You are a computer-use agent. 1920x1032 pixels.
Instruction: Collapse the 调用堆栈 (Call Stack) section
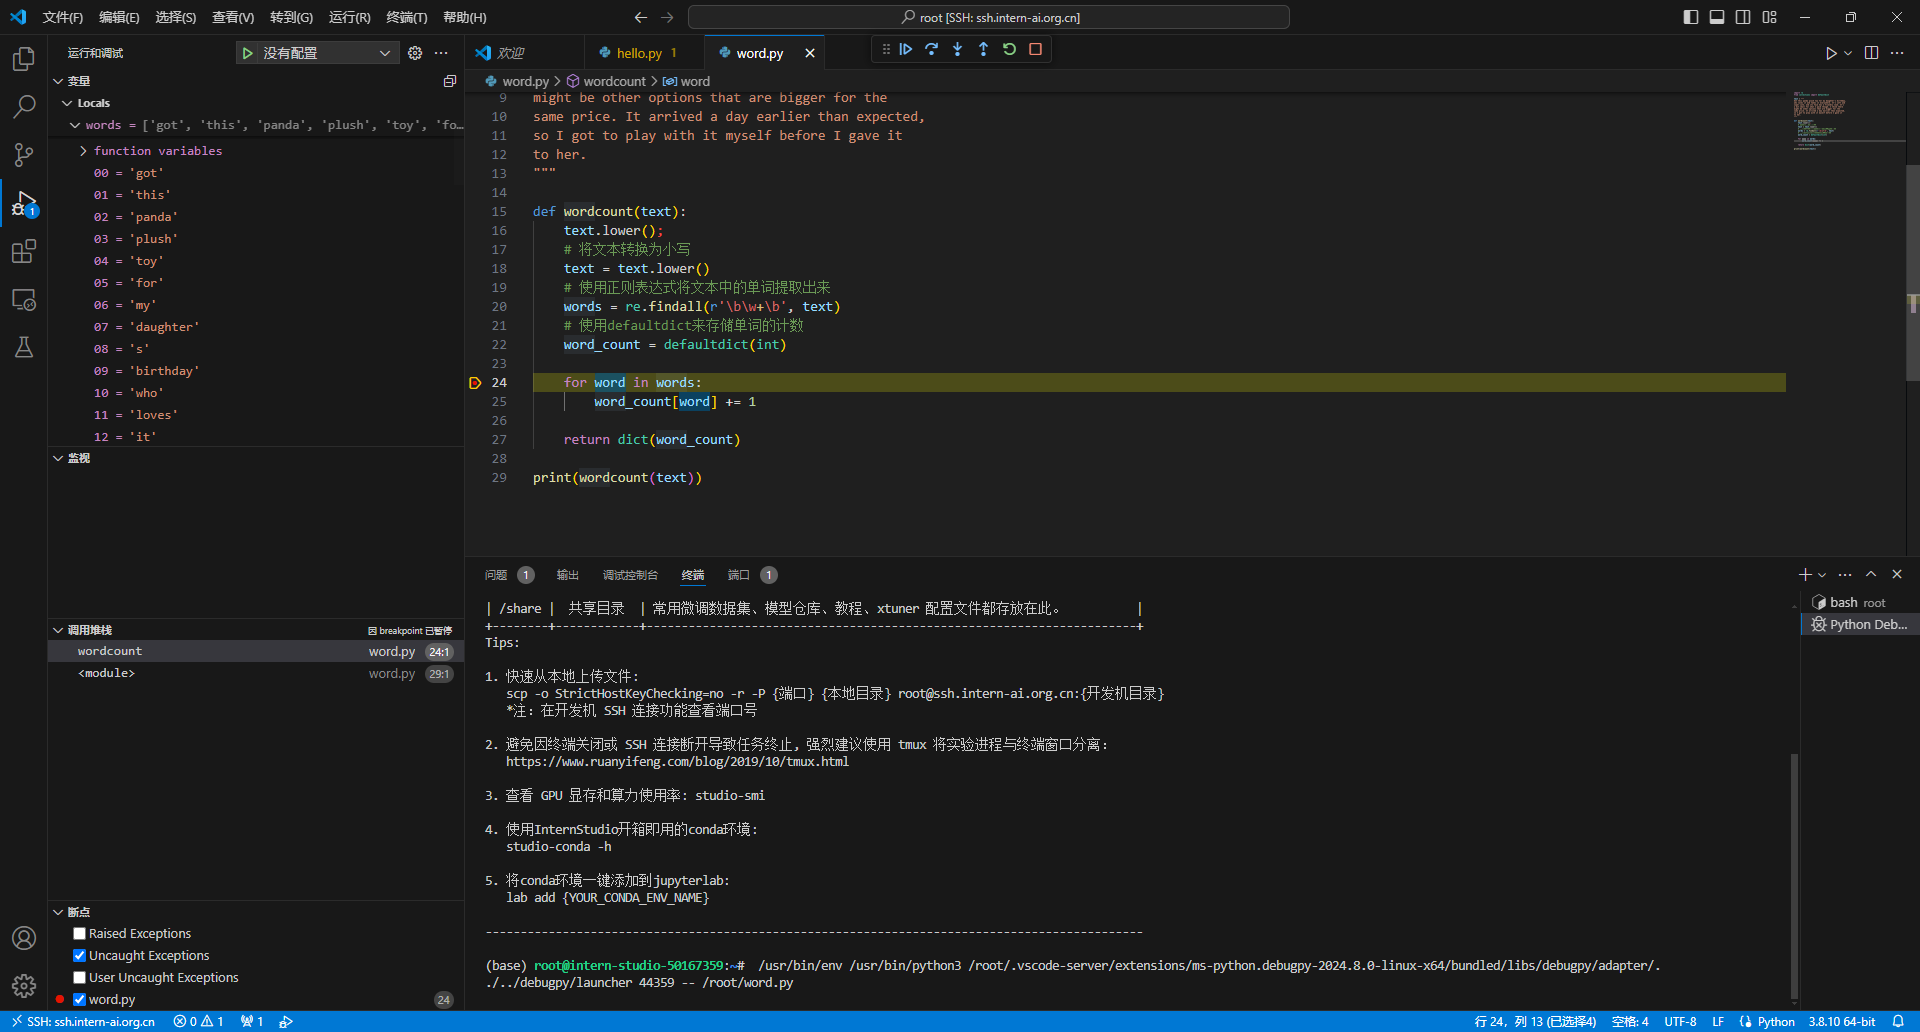(x=58, y=630)
